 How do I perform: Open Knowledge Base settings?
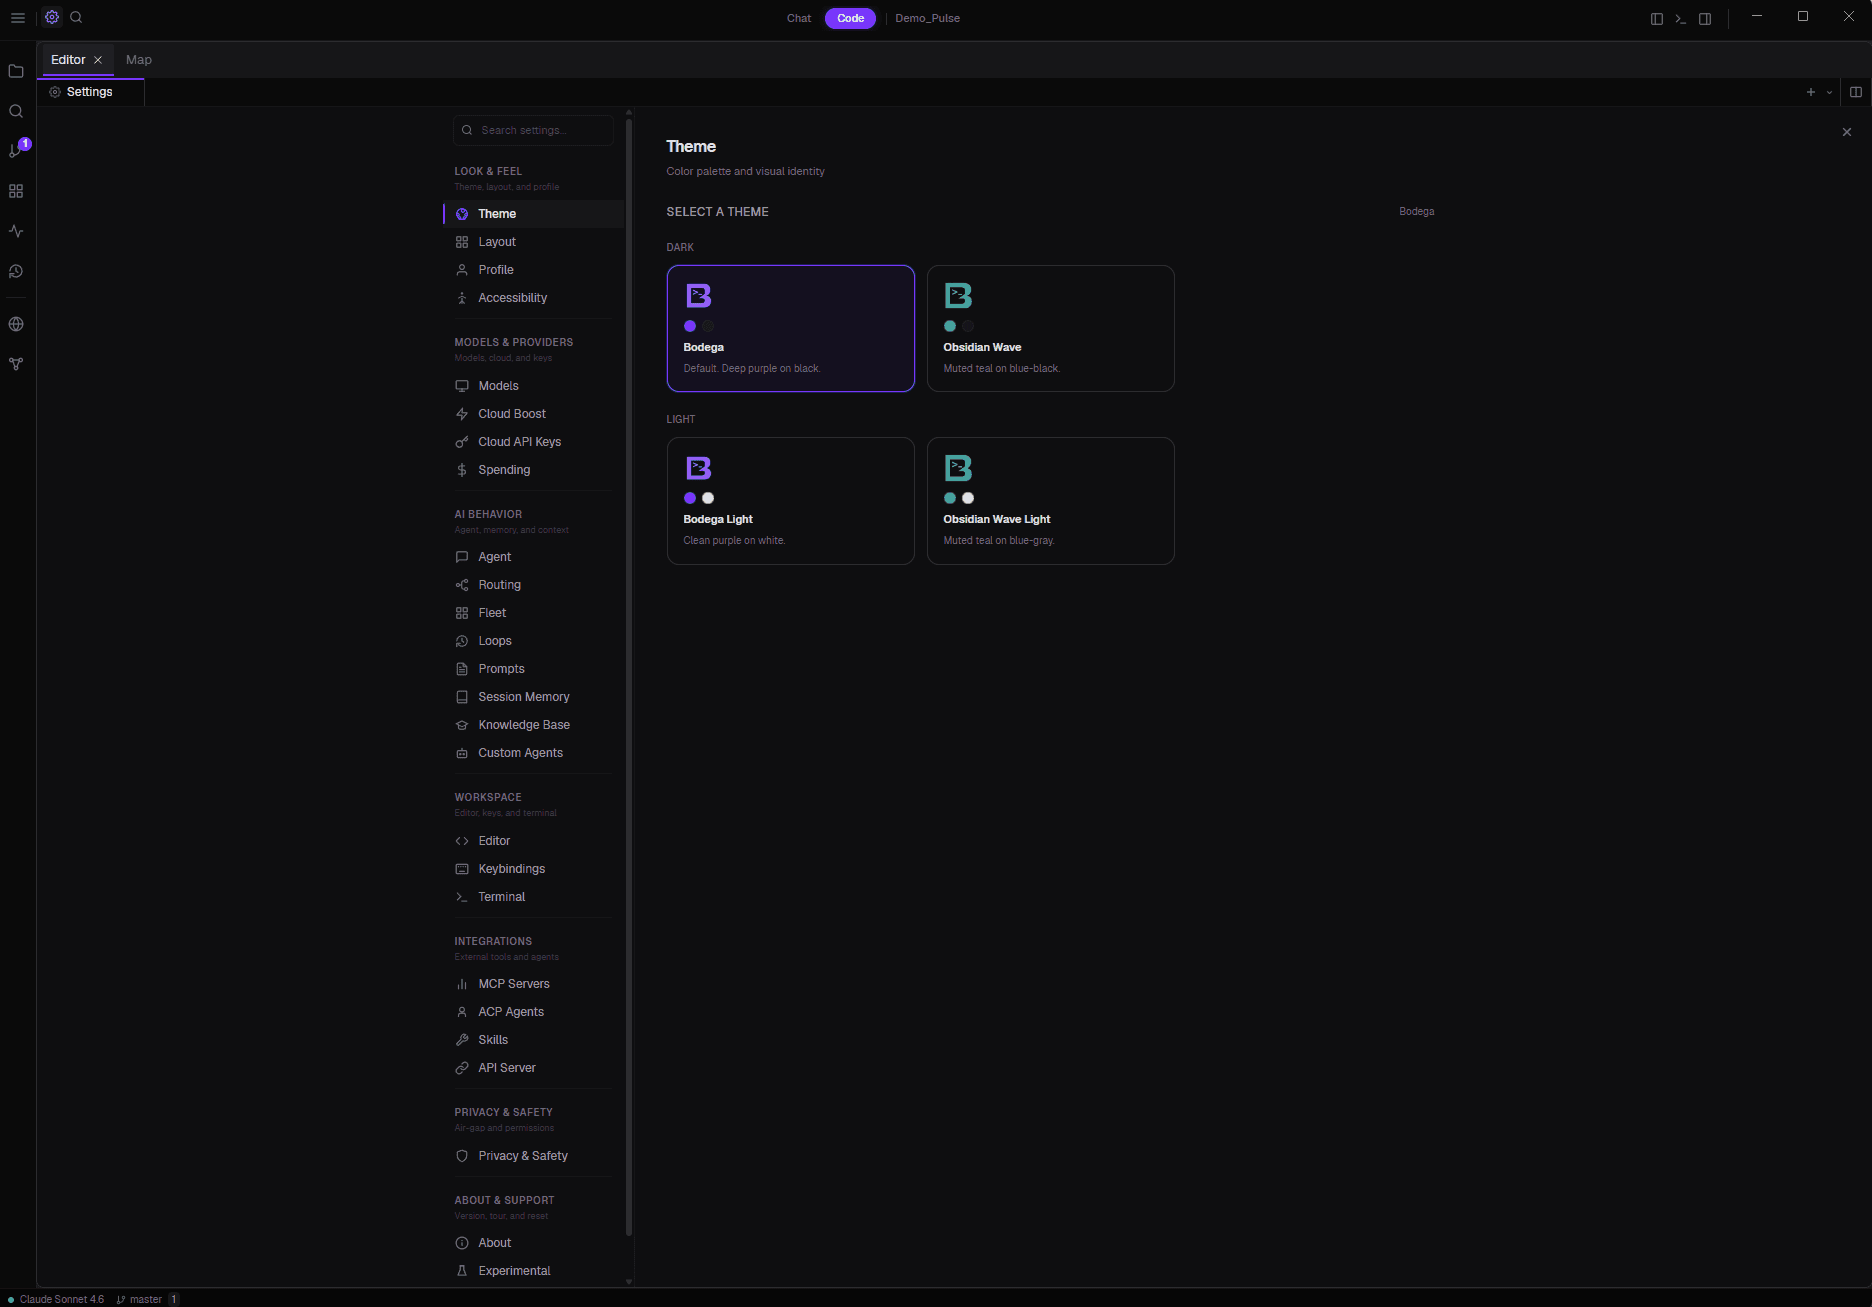click(x=534, y=725)
